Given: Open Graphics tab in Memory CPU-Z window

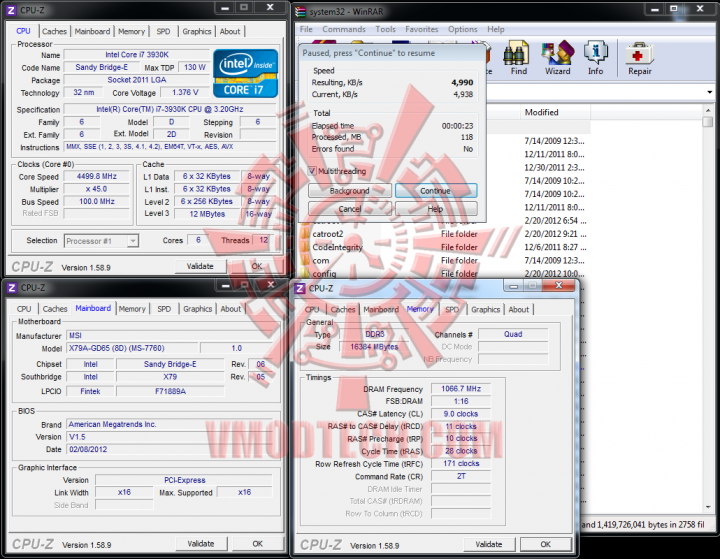Looking at the screenshot, I should [485, 309].
